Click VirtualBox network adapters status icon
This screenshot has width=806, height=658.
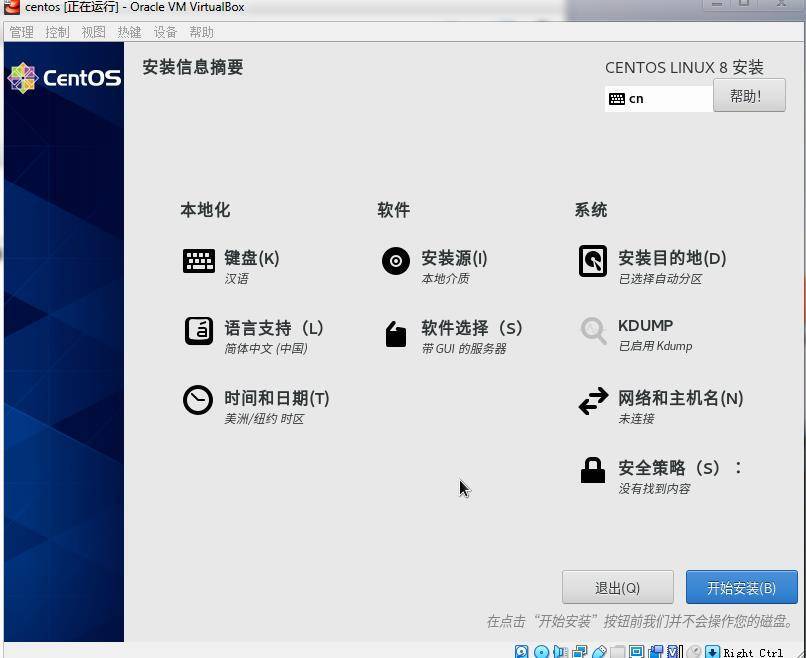coord(580,651)
